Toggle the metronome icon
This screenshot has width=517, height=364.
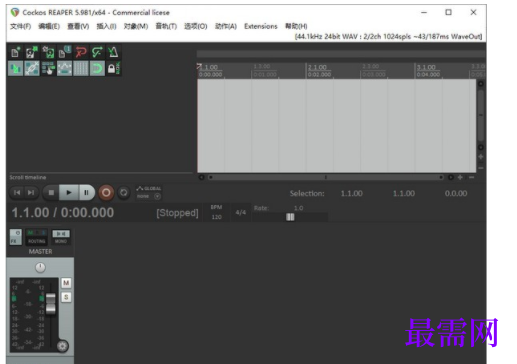(x=113, y=52)
